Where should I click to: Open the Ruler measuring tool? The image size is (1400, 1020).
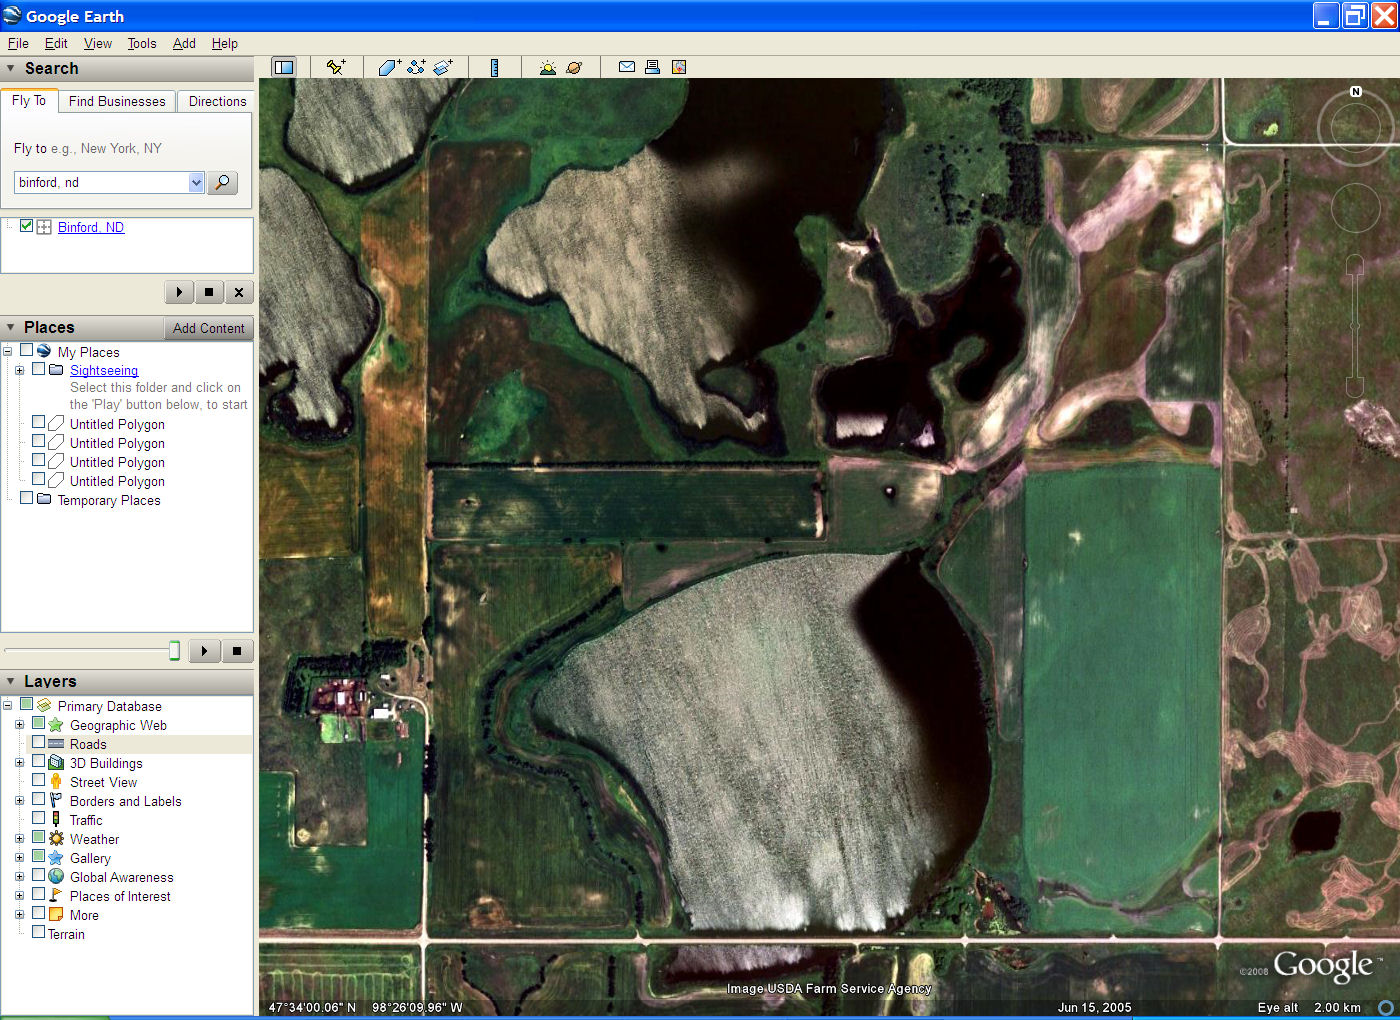point(494,67)
